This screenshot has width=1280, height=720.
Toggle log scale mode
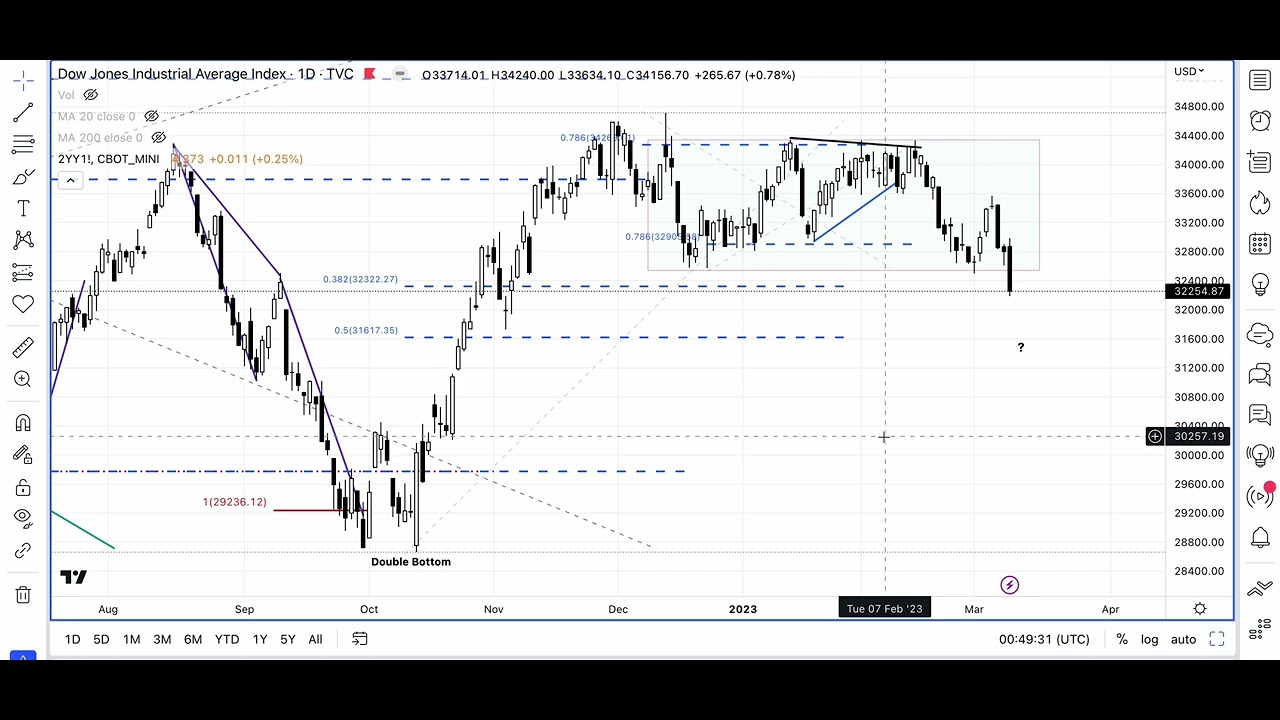click(1150, 639)
